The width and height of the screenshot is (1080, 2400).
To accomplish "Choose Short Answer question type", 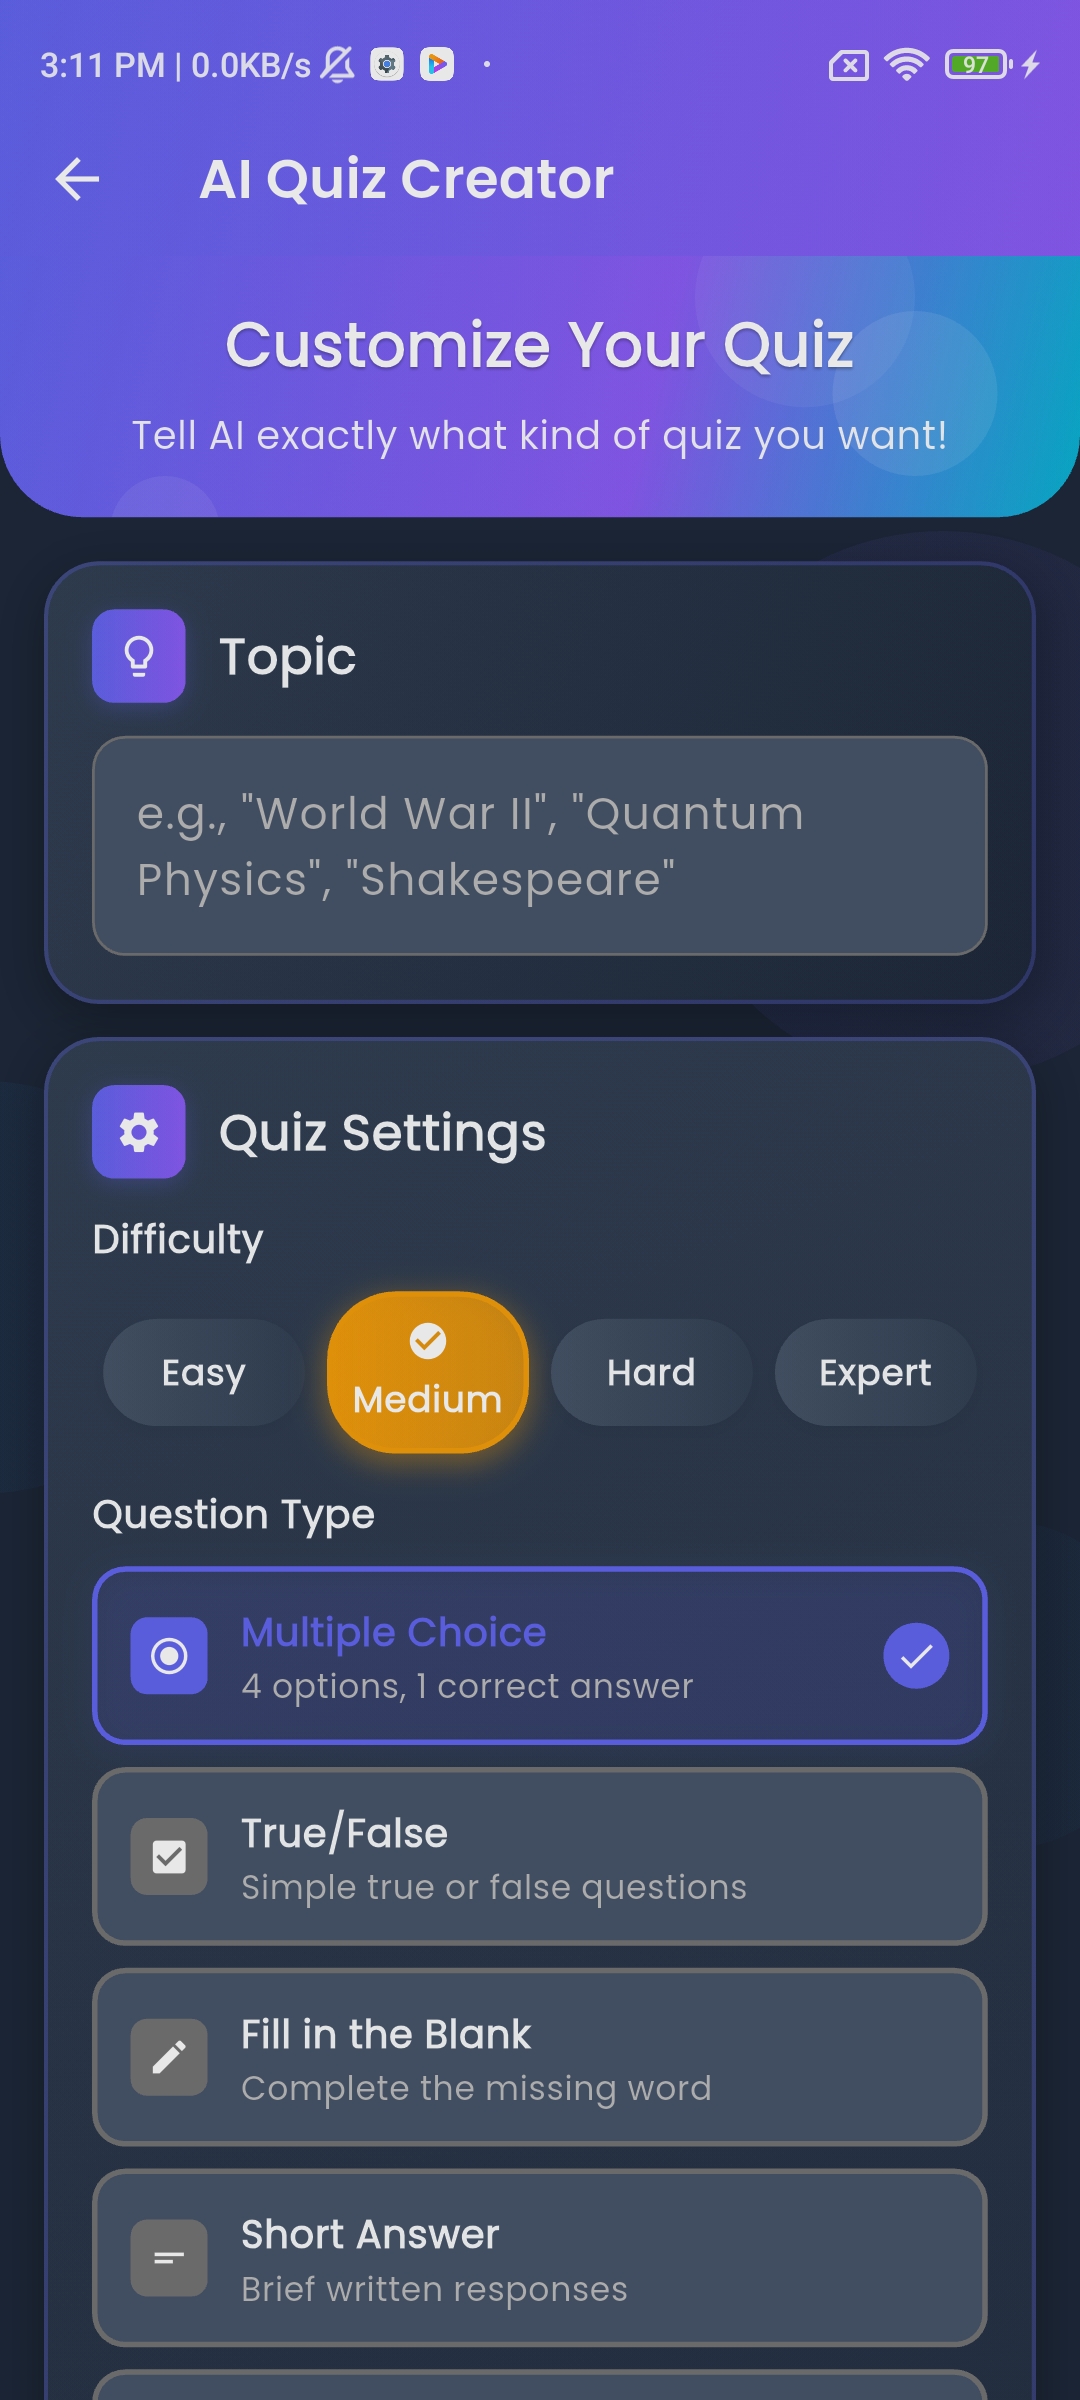I will coord(540,2258).
